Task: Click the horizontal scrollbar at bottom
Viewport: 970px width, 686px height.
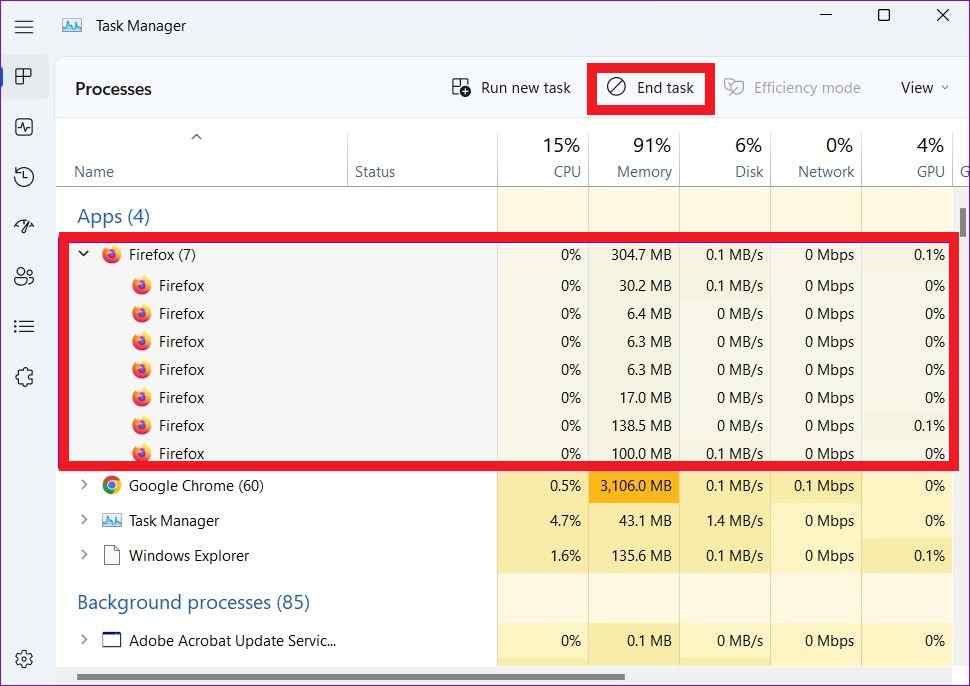Action: pyautogui.click(x=351, y=677)
